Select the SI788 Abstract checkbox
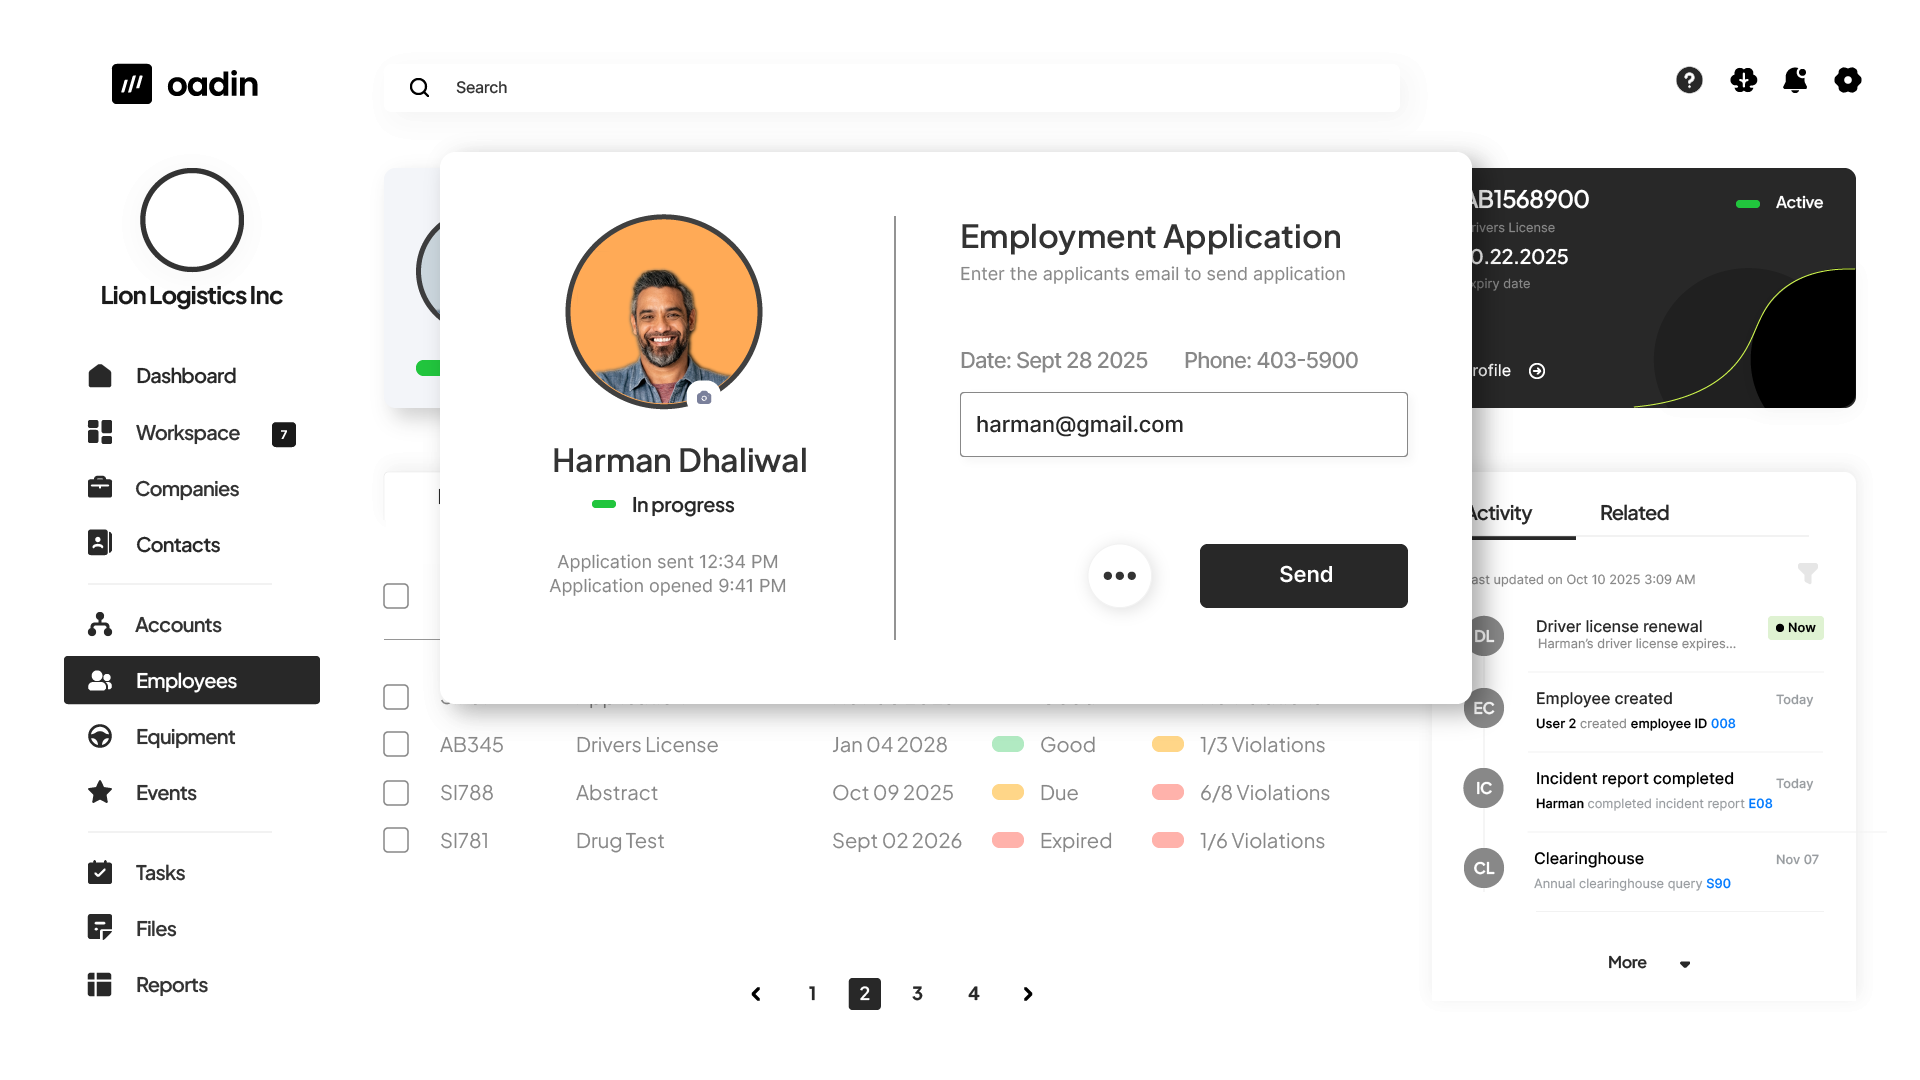Image resolution: width=1920 pixels, height=1080 pixels. click(396, 792)
